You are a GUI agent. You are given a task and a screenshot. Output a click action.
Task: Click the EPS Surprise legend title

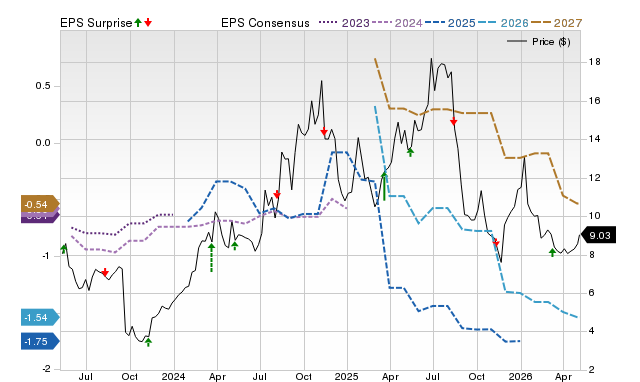96,23
